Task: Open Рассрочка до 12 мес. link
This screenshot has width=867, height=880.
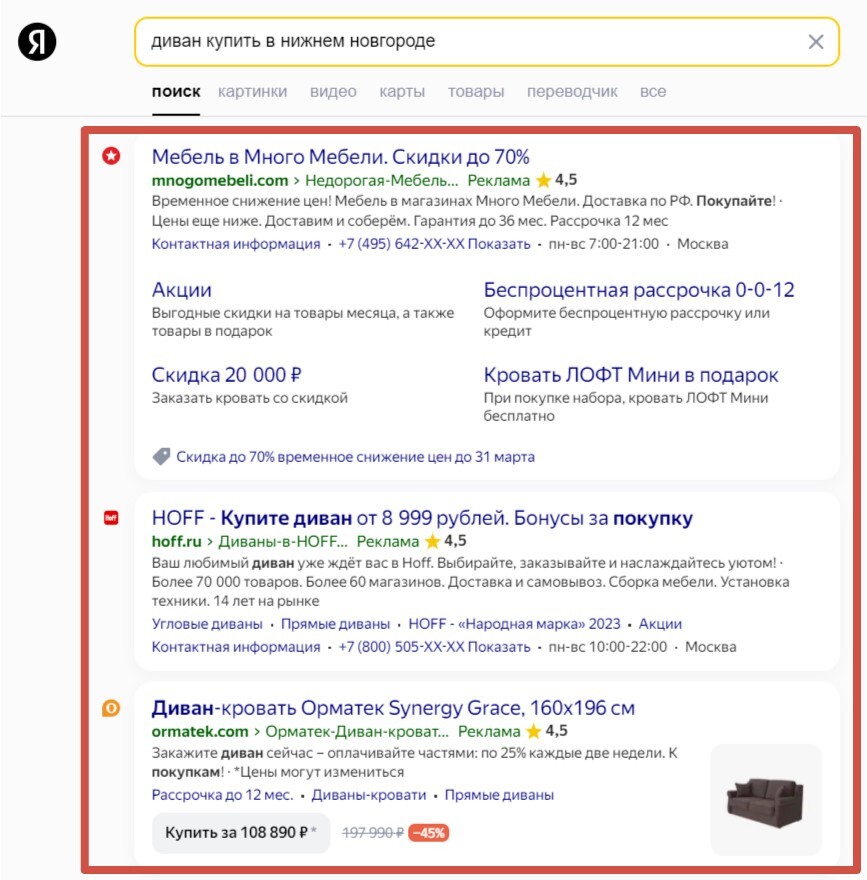Action: coord(222,795)
